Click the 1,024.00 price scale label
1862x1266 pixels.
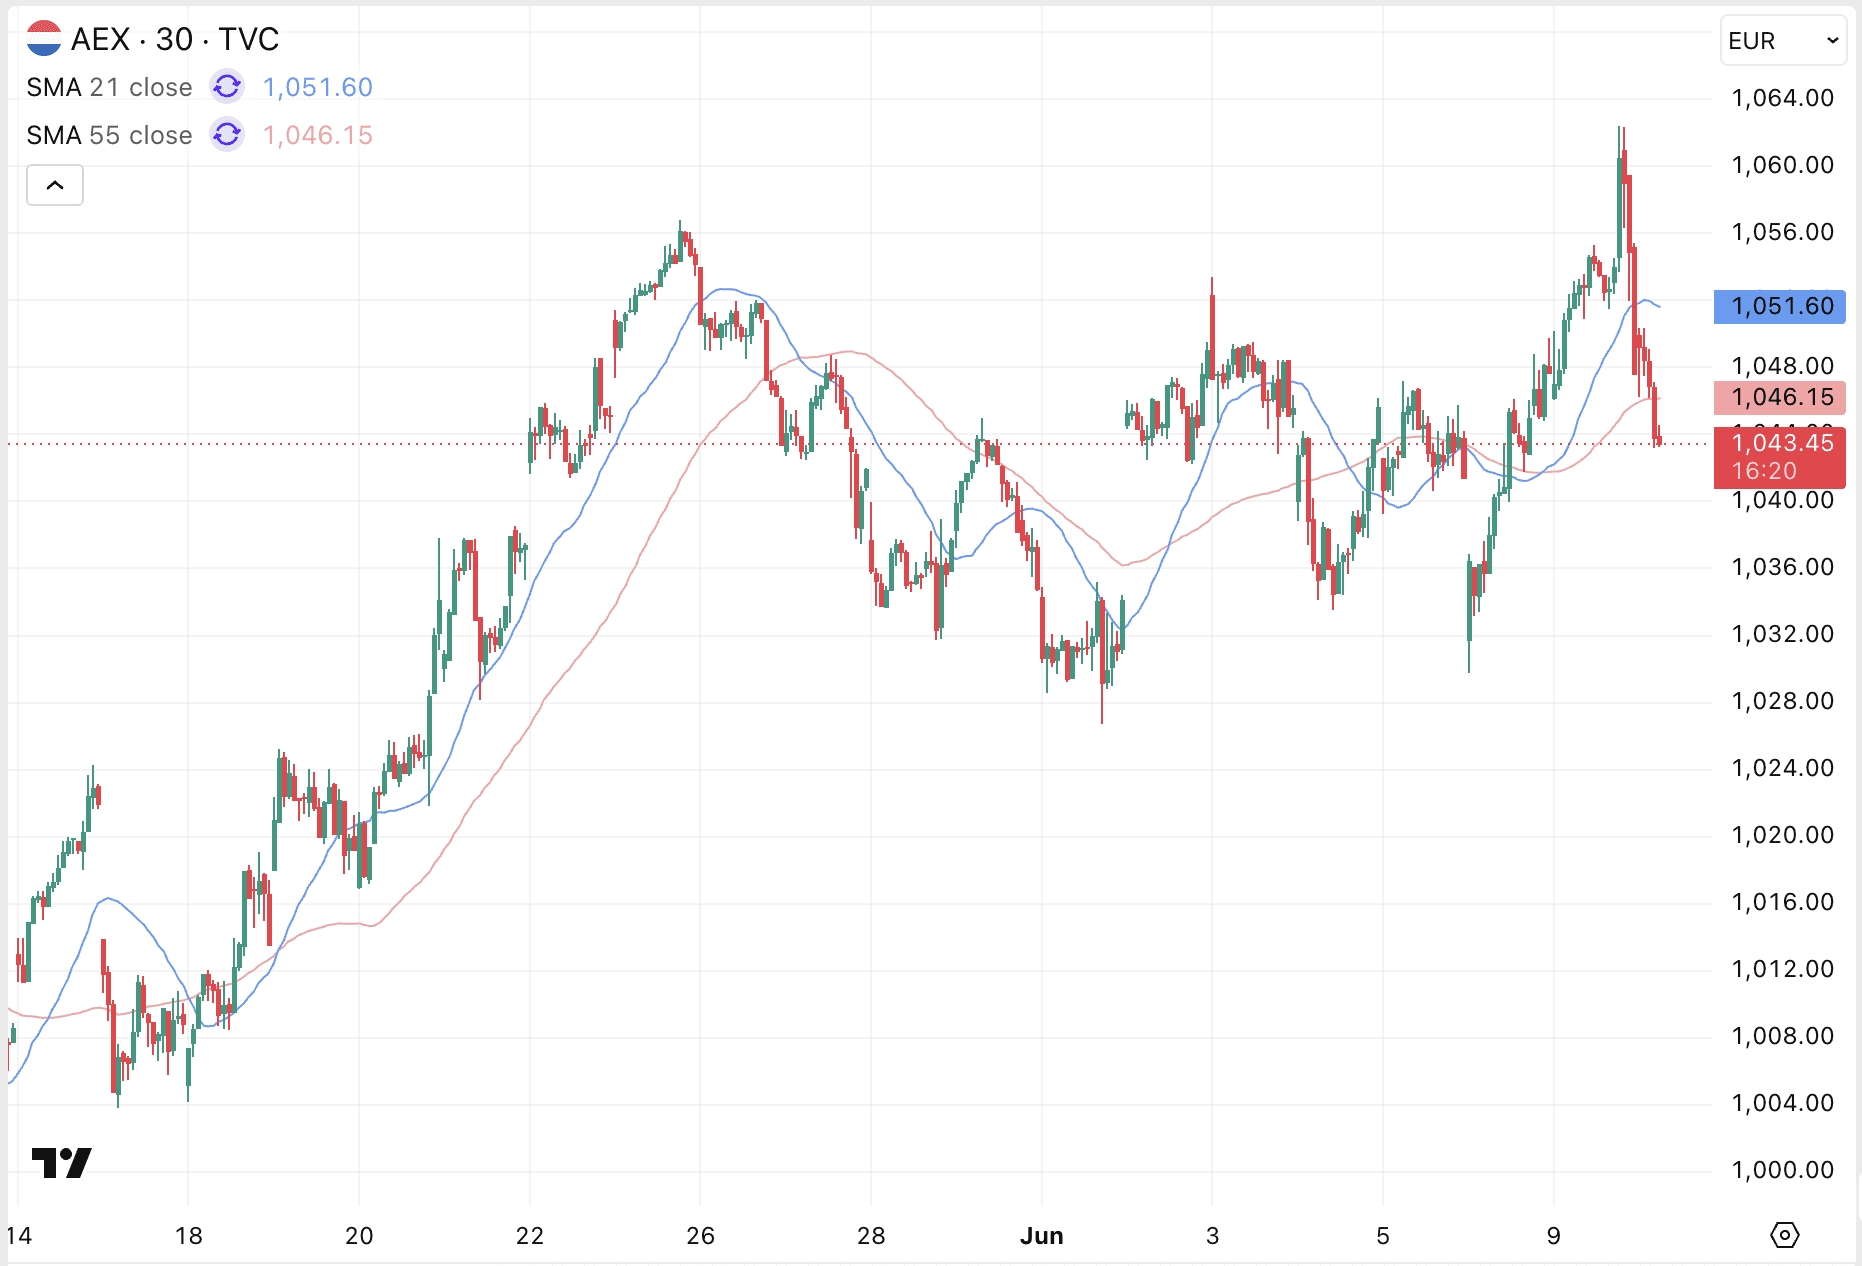pos(1783,768)
